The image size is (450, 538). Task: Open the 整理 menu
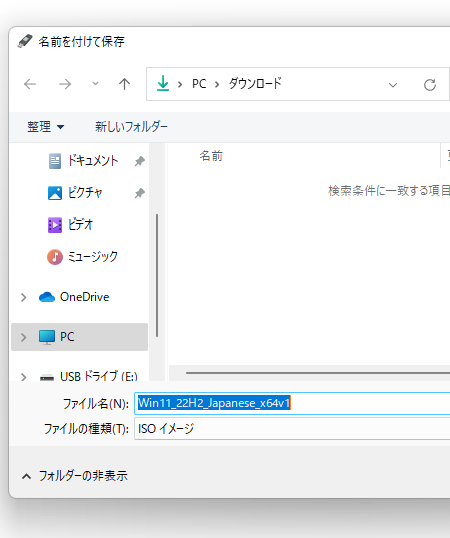[45, 127]
